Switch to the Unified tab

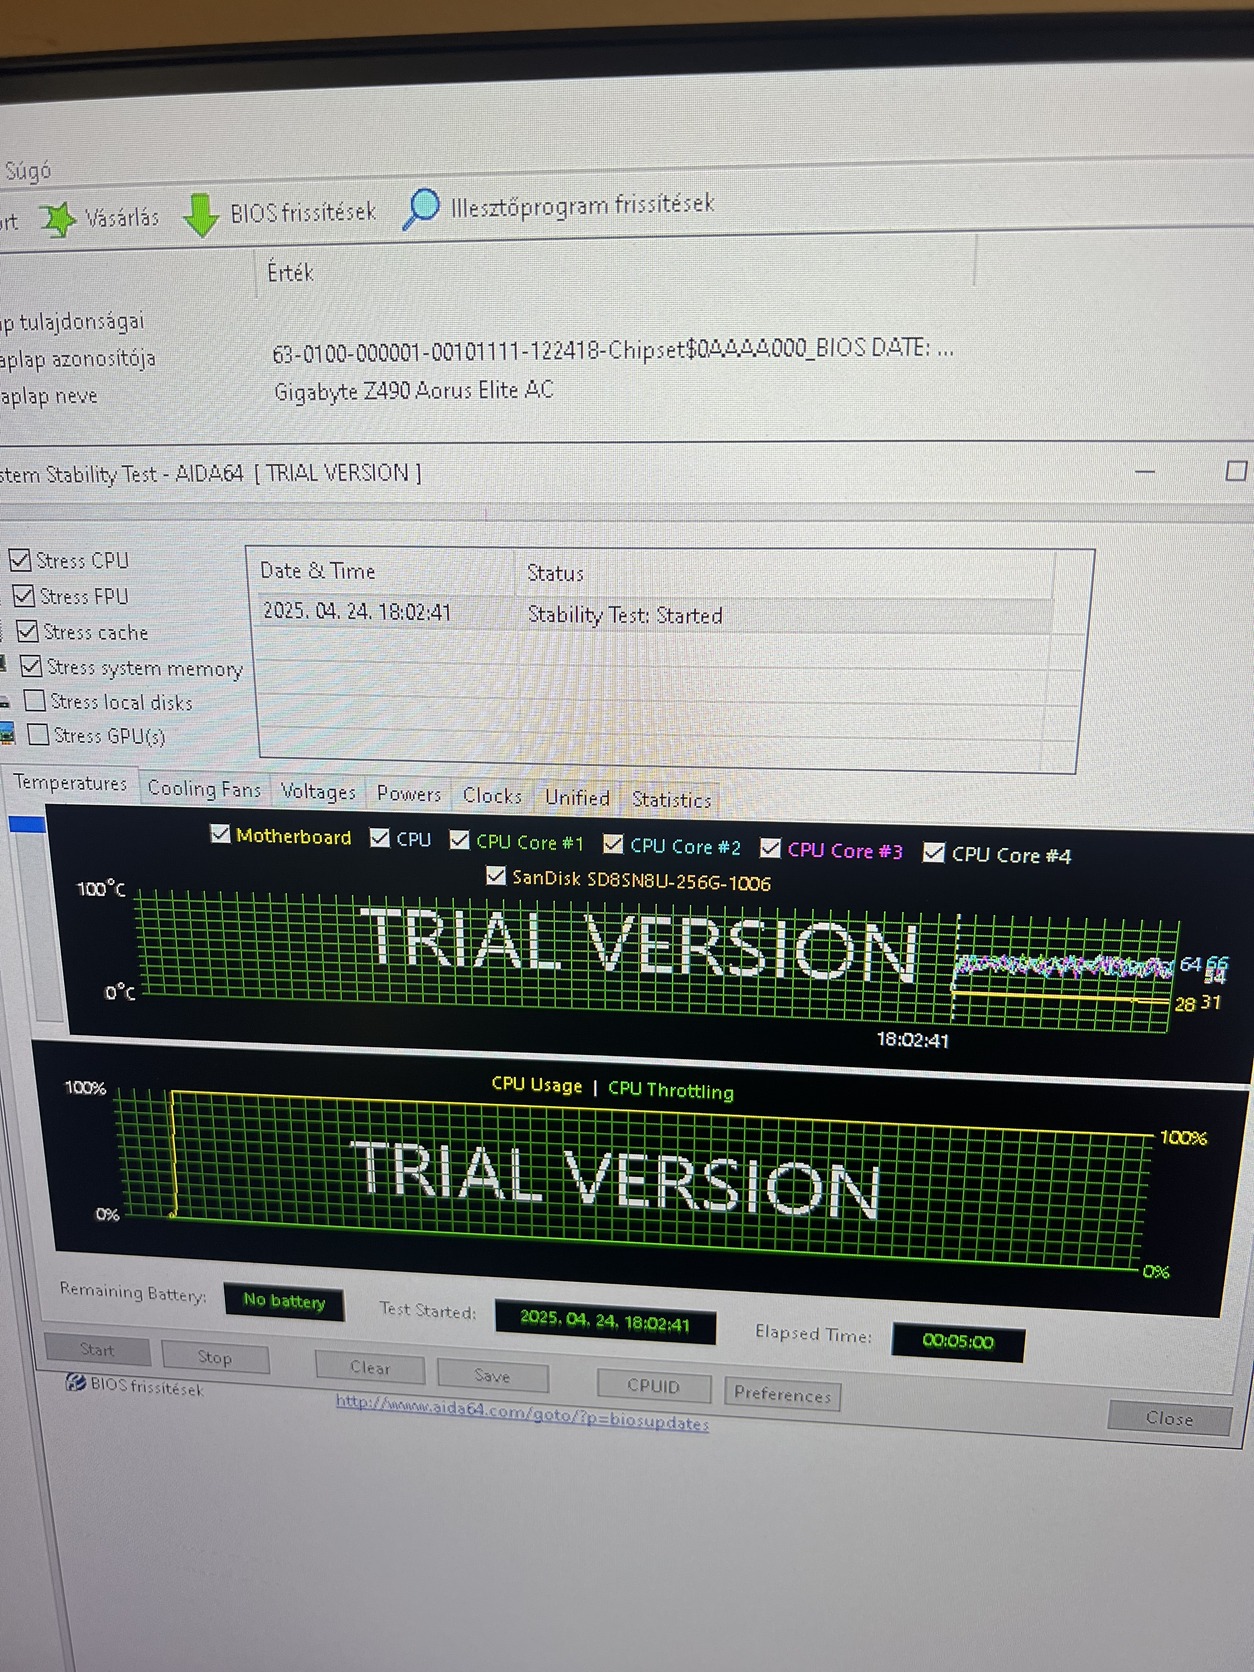tap(577, 798)
